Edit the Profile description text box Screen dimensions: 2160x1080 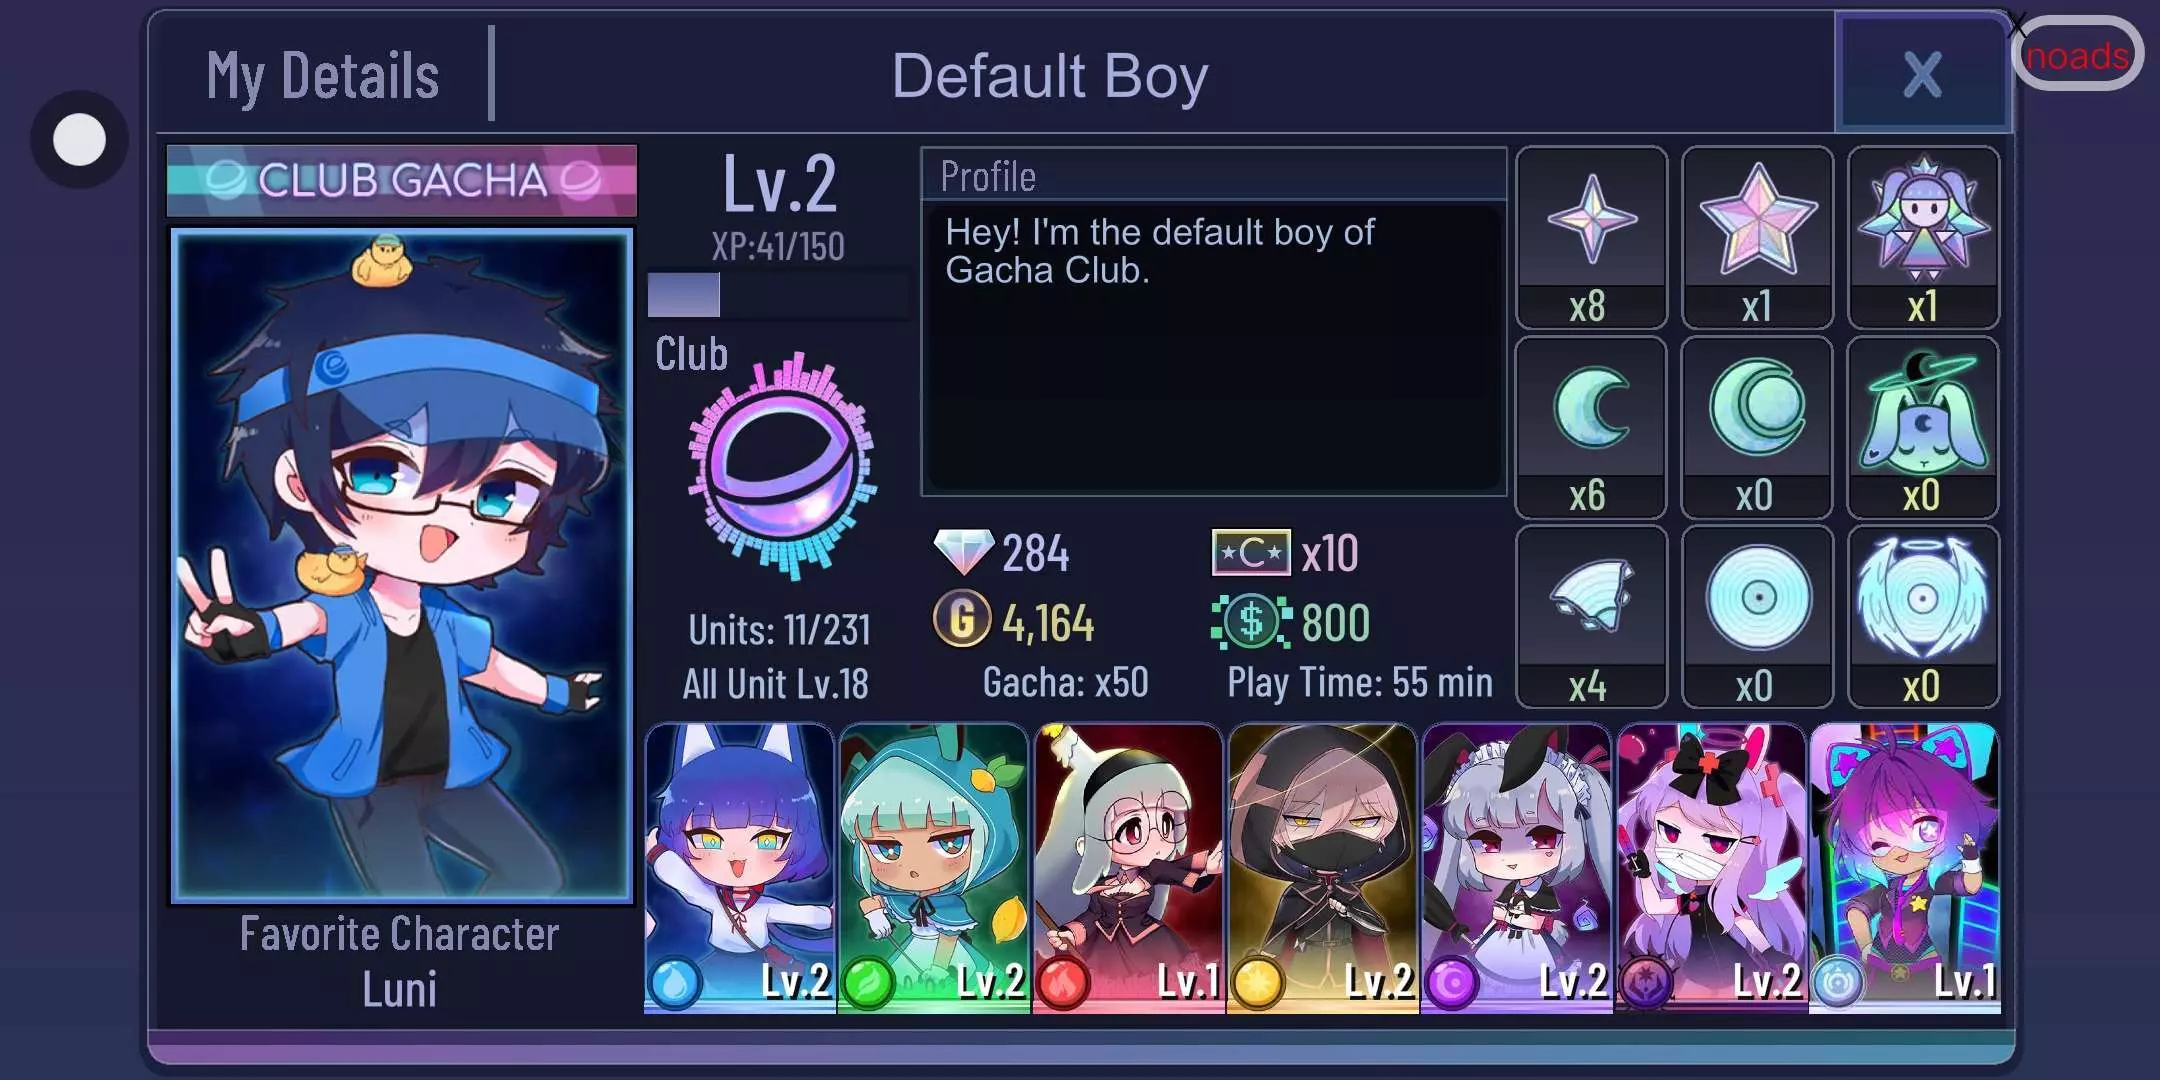click(1214, 346)
